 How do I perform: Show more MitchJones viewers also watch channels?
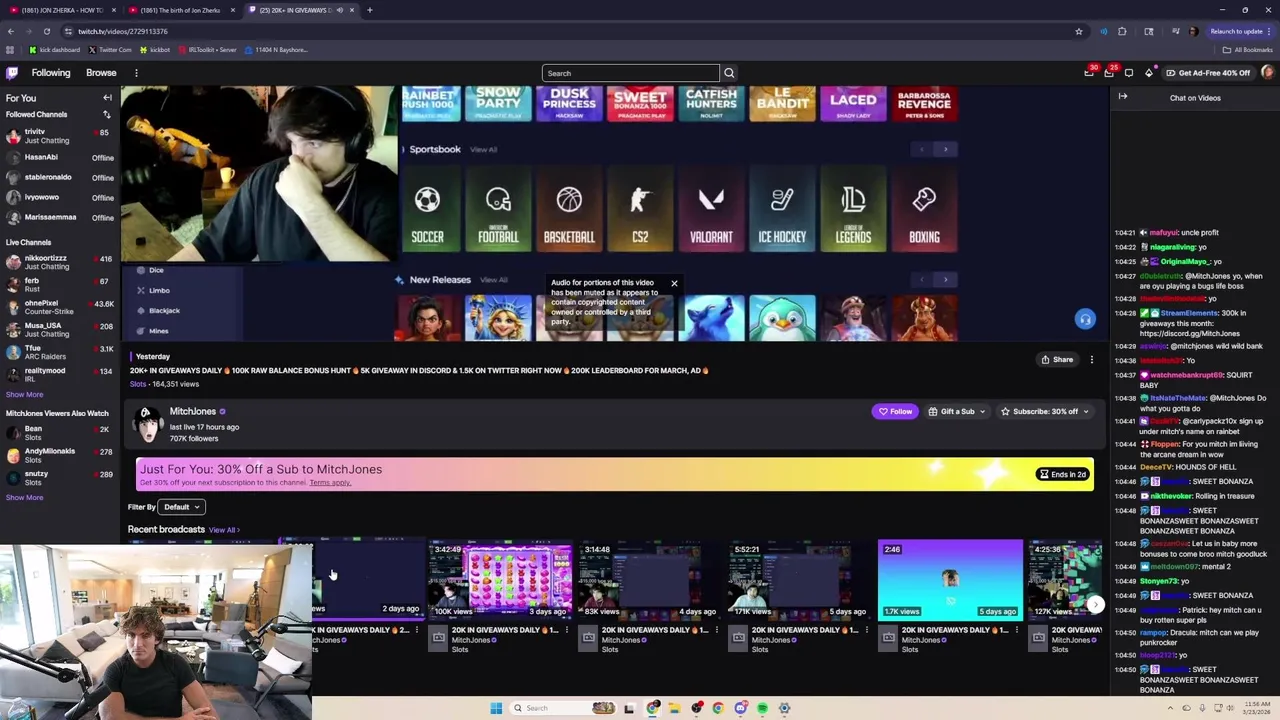pos(25,497)
